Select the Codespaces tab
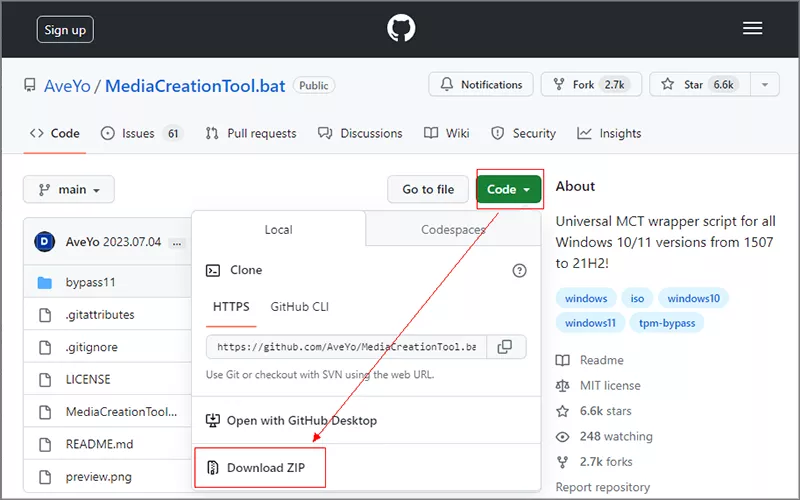800x500 pixels. tap(453, 230)
